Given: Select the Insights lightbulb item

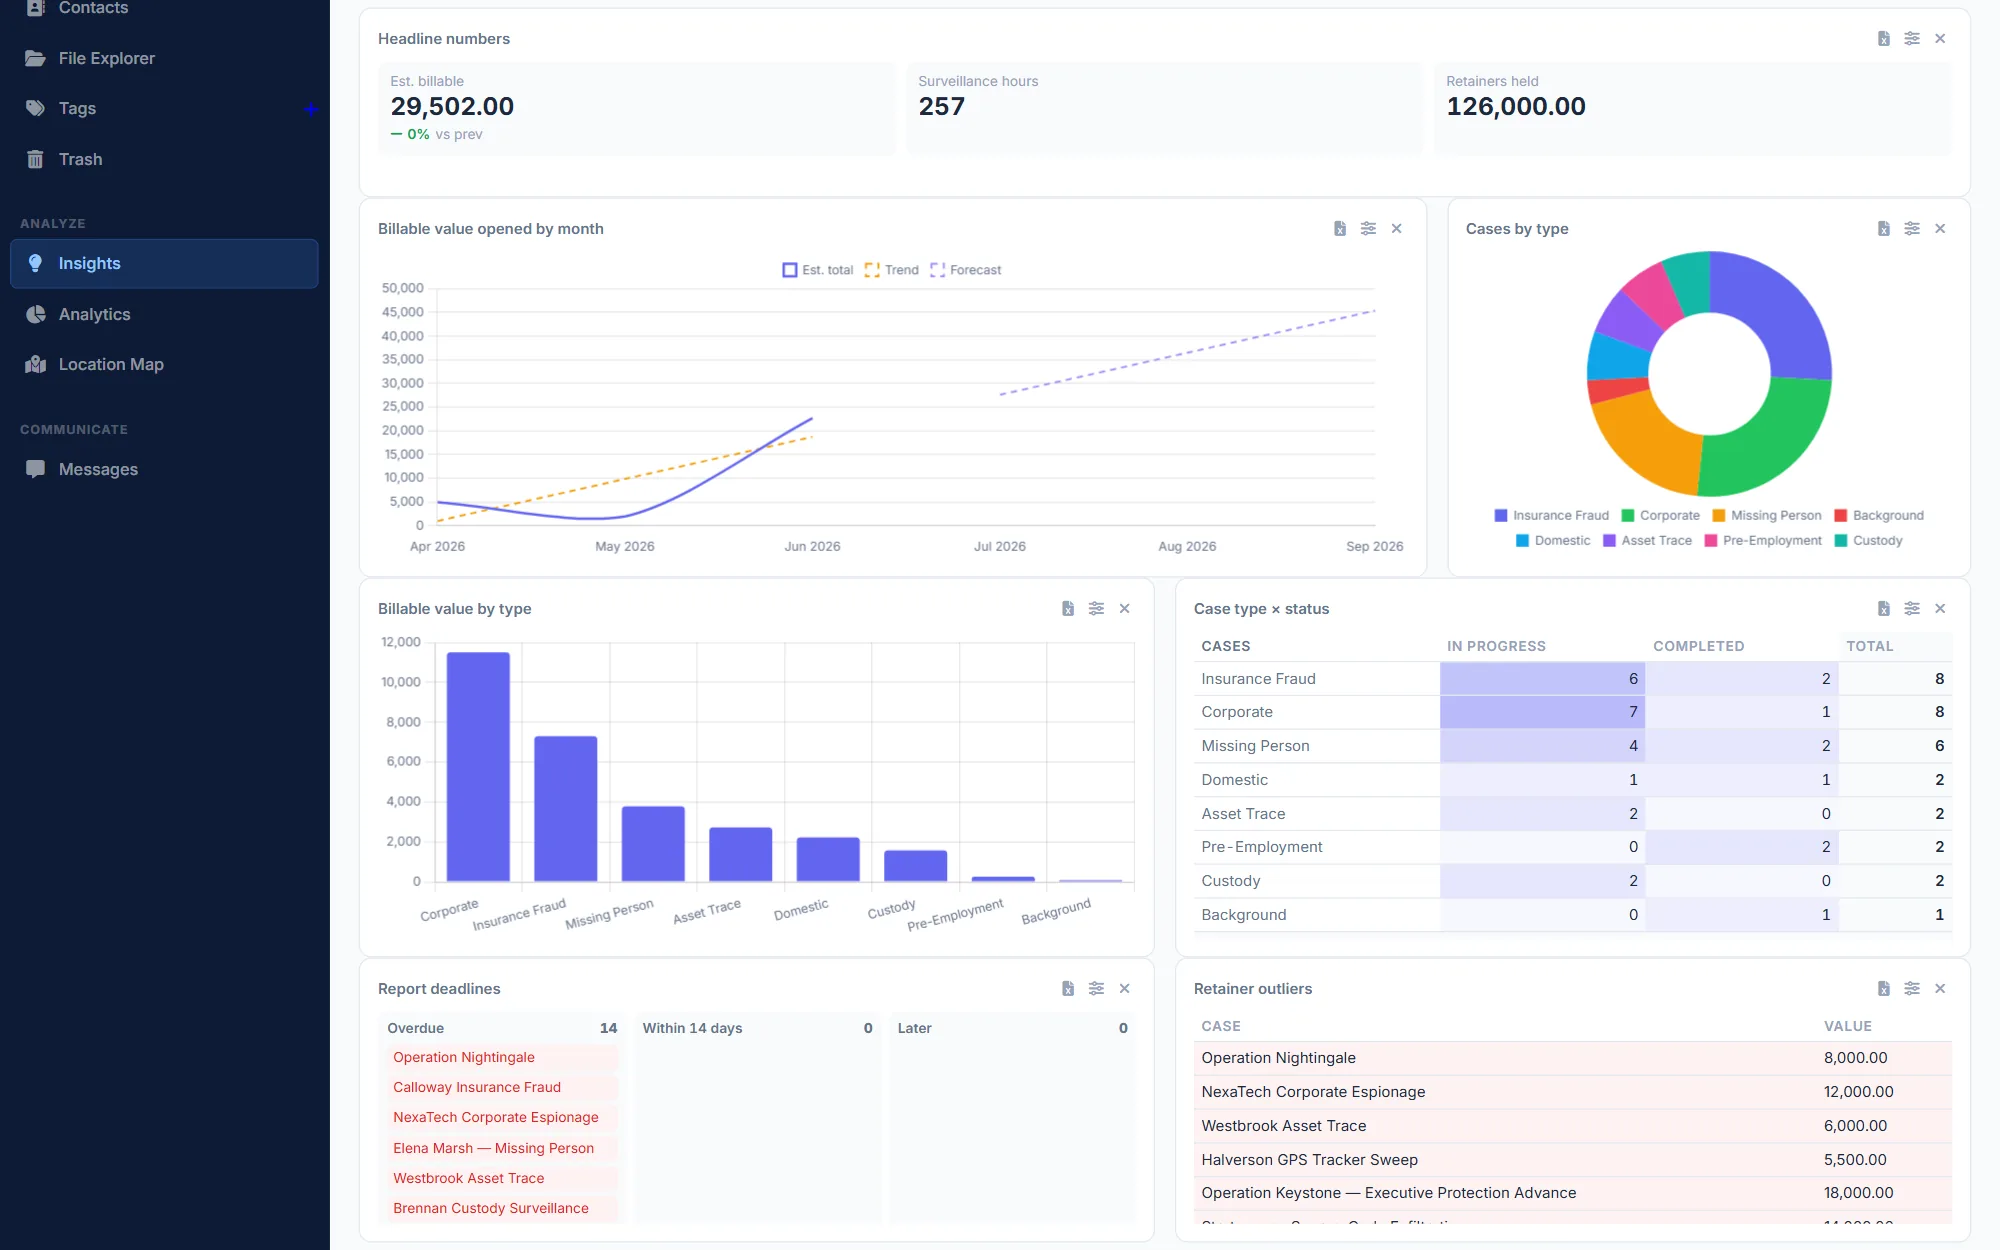Looking at the screenshot, I should point(164,263).
